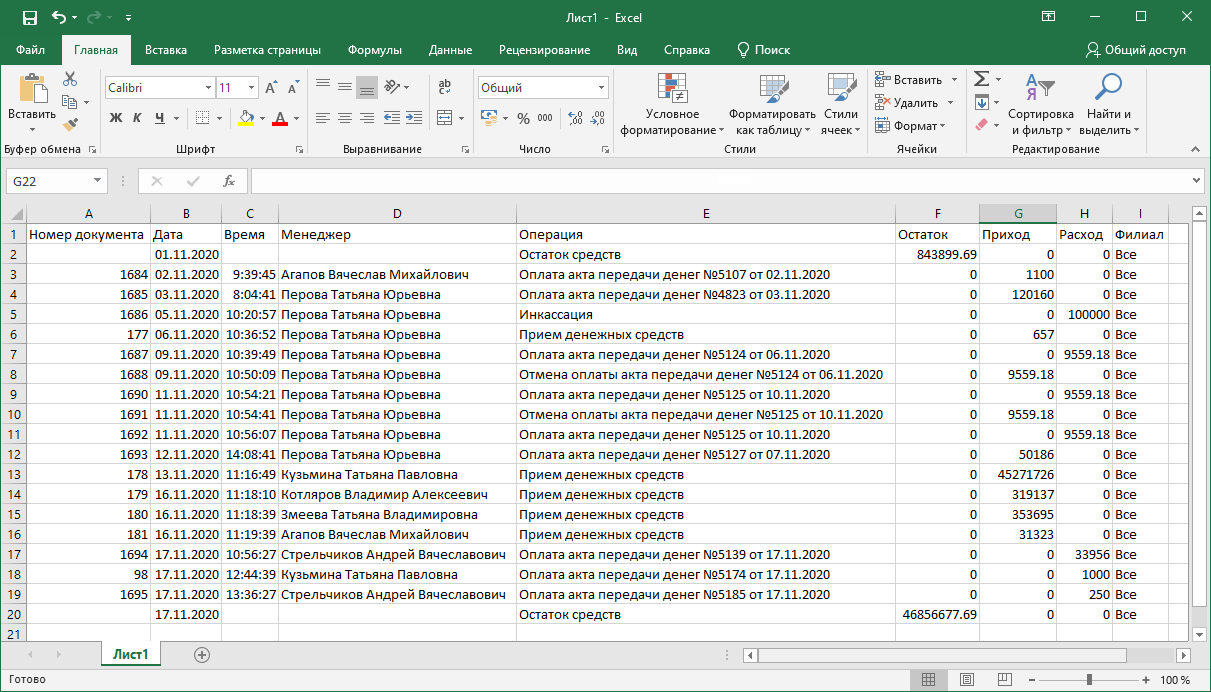Open Conditional Formatting (Условное форматирование)
This screenshot has height=692, width=1211.
coord(672,105)
